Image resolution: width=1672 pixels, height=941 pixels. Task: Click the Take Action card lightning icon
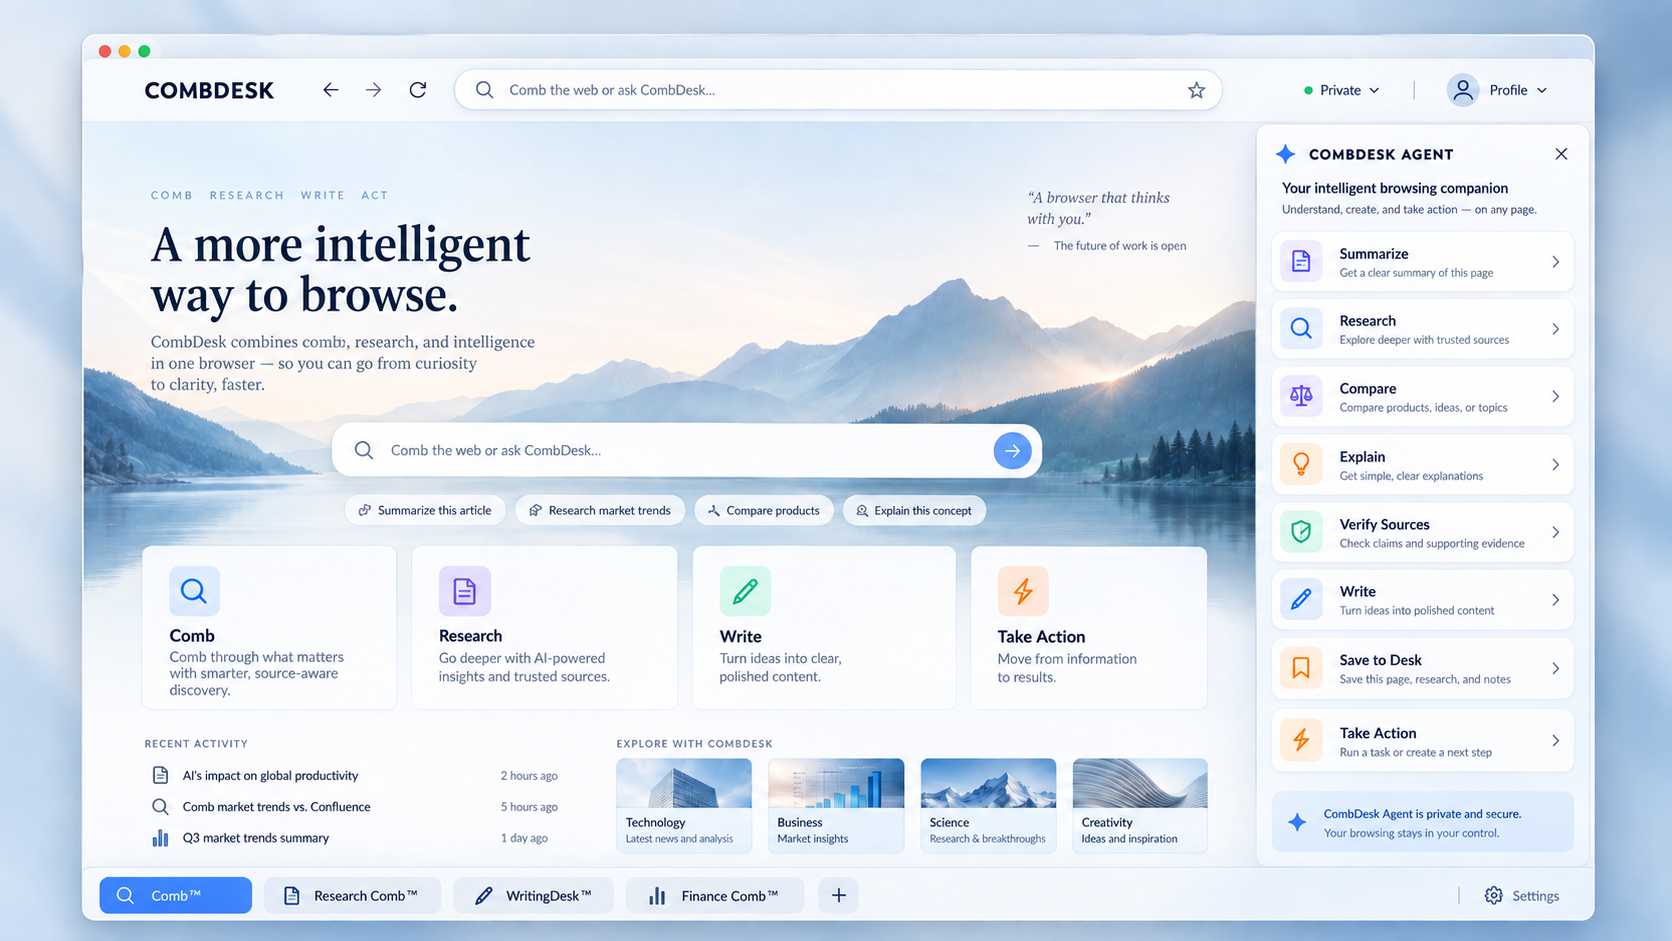pyautogui.click(x=1023, y=591)
